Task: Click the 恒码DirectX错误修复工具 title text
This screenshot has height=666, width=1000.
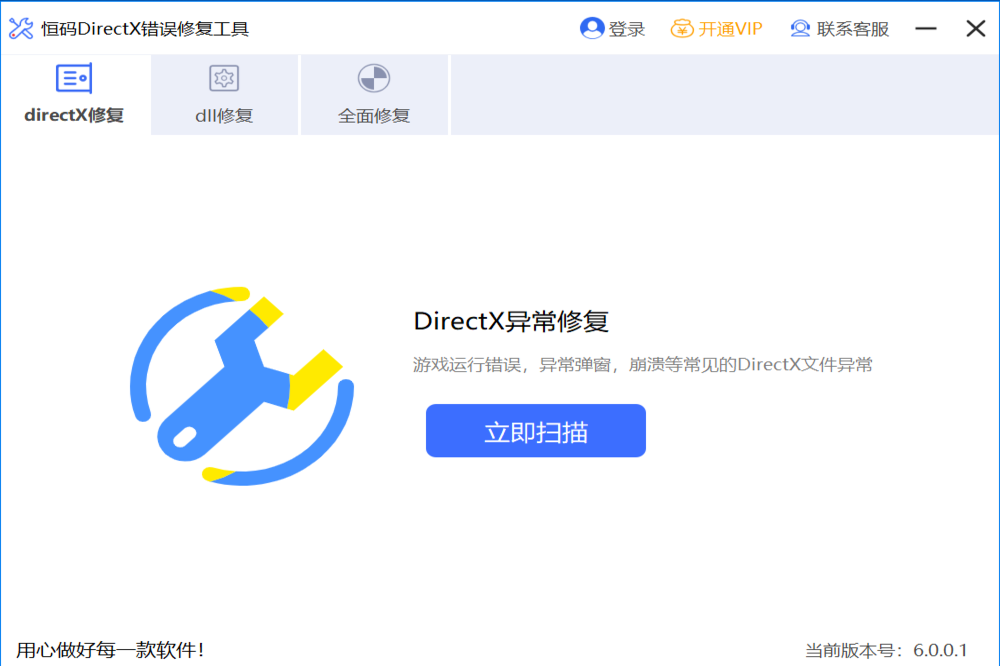Action: 145,29
